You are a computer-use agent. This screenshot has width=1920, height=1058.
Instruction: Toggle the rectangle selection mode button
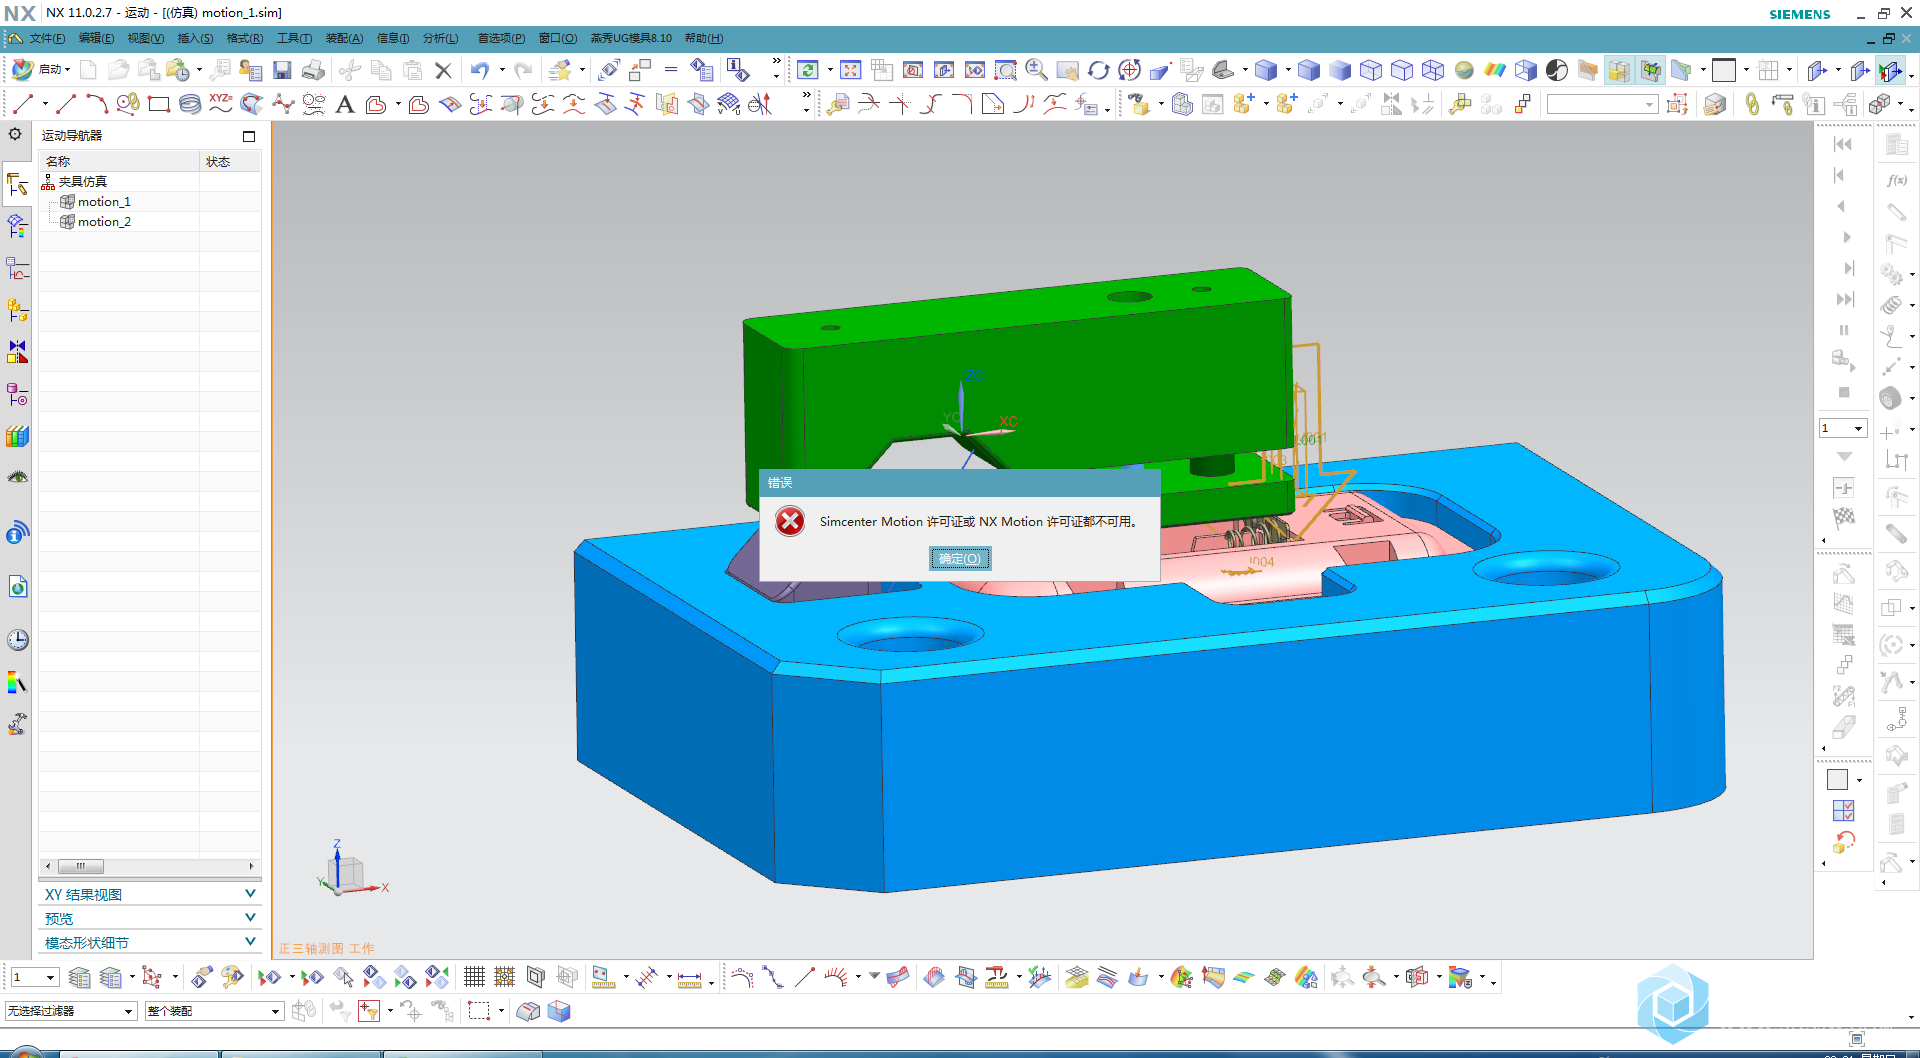point(479,1011)
